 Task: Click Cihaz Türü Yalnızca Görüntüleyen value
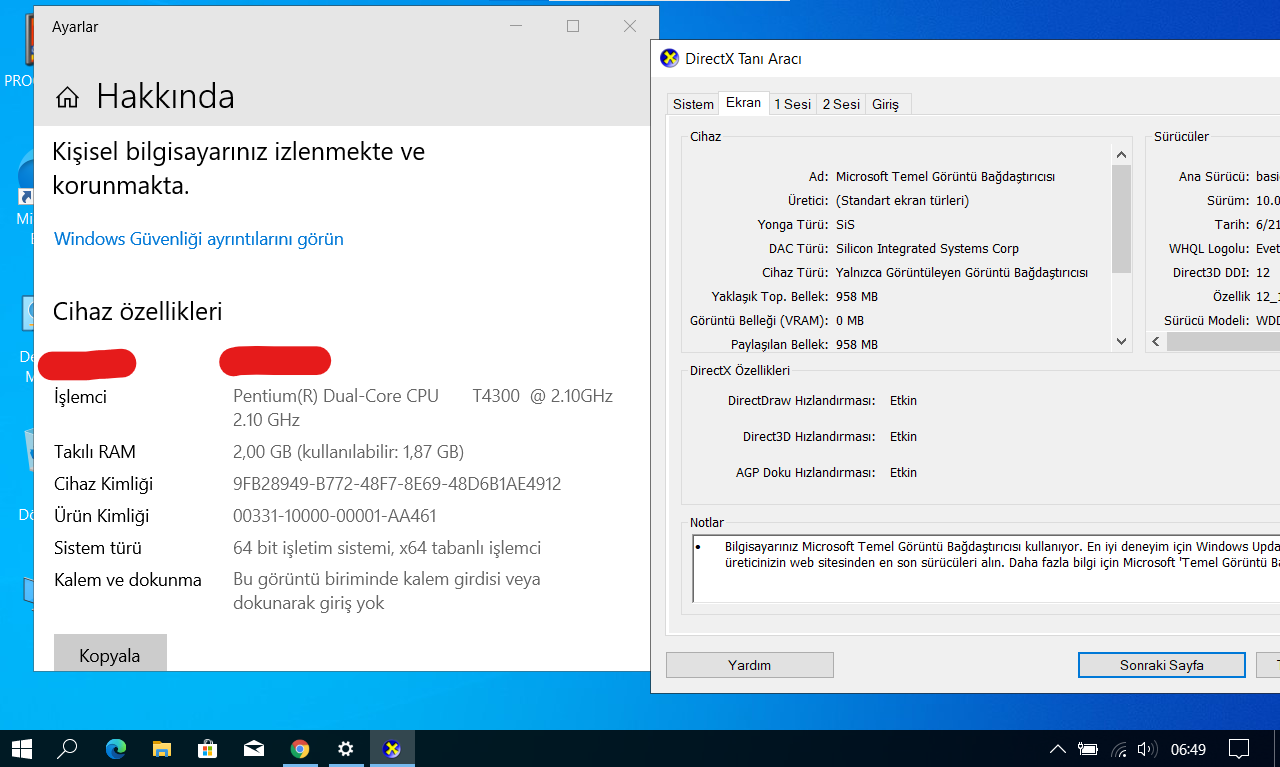click(962, 273)
